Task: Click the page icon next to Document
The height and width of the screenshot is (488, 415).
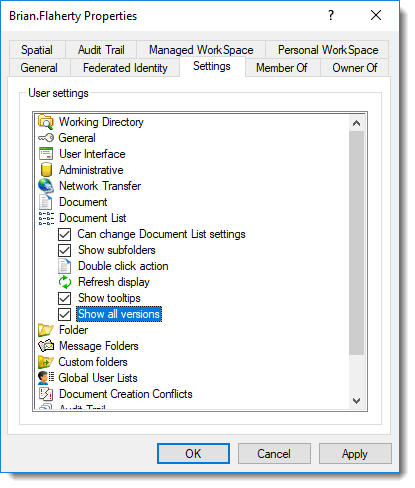Action: coord(45,202)
